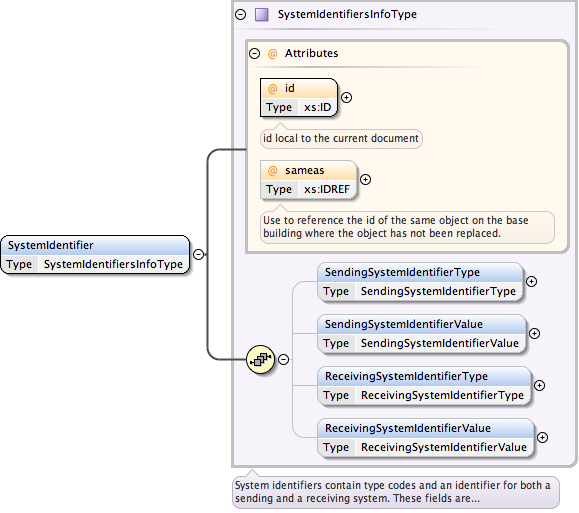This screenshot has height=513, width=579.
Task: Click the @ icon next to Attributes
Action: coord(273,54)
